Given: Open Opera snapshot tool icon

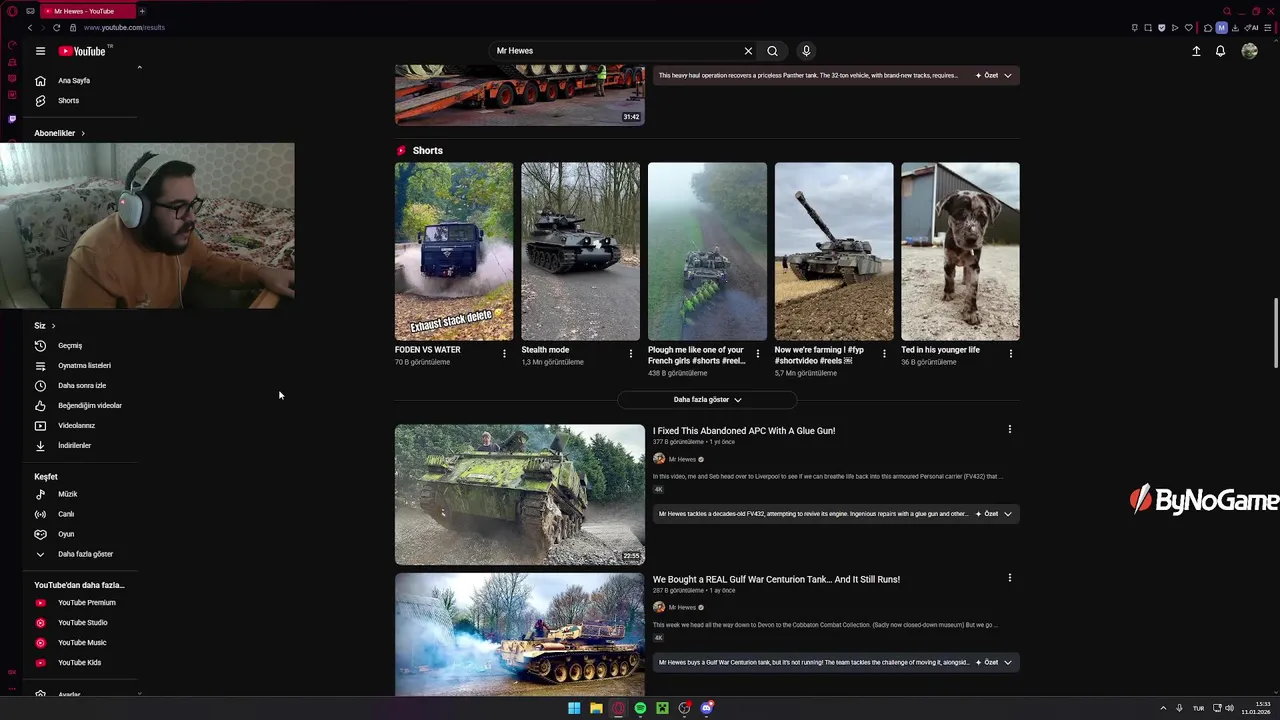Looking at the screenshot, I should point(1148,28).
